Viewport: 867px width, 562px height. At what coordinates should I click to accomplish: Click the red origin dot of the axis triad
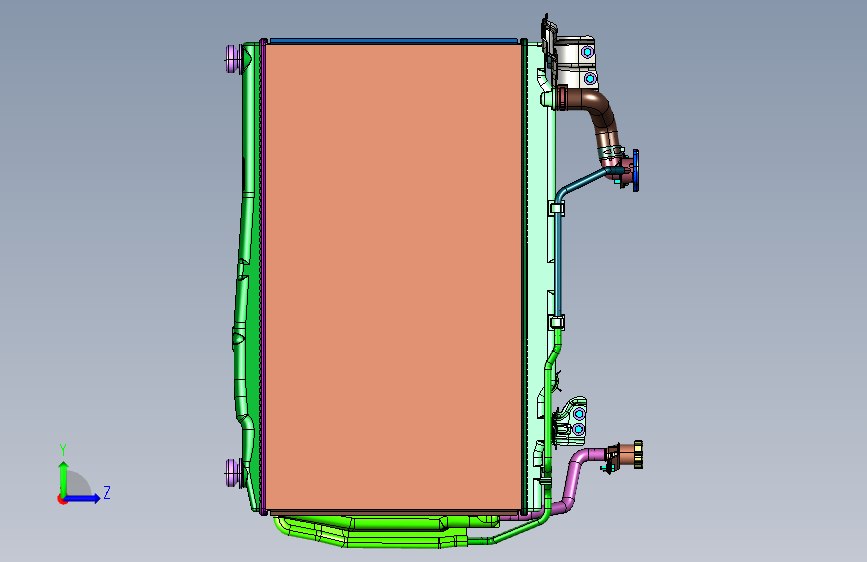[62, 499]
